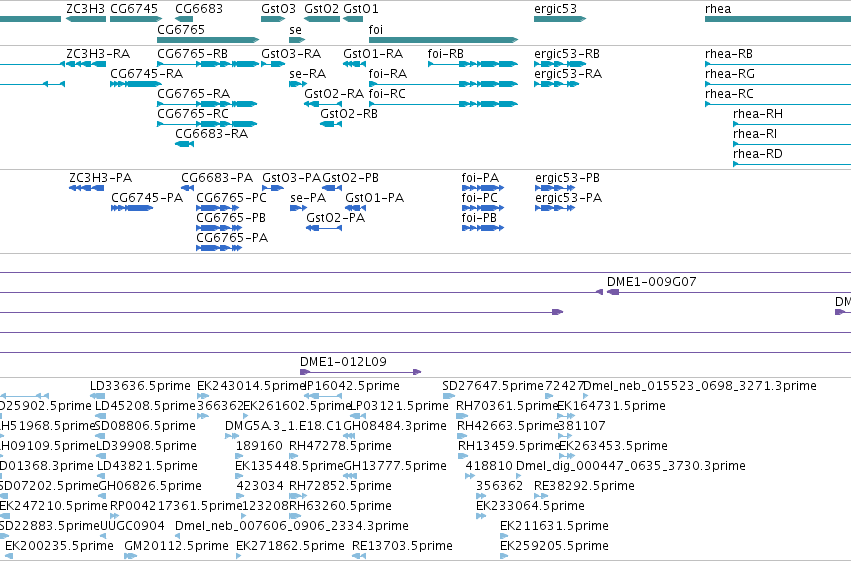
Task: Click the EK259205.5prime EST label
Action: point(554,546)
